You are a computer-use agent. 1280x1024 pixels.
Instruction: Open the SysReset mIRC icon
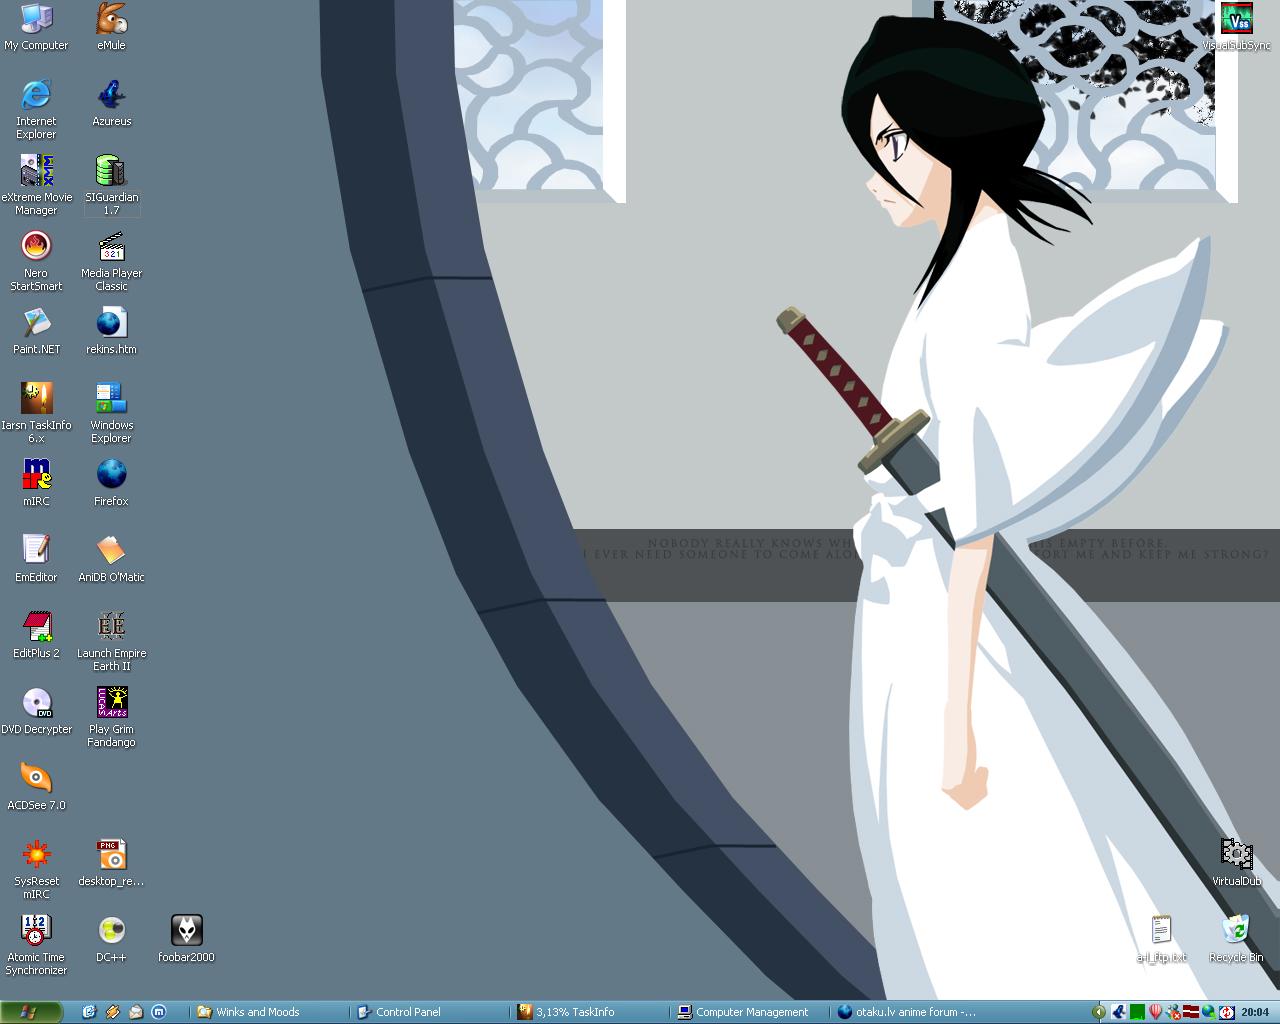[36, 869]
